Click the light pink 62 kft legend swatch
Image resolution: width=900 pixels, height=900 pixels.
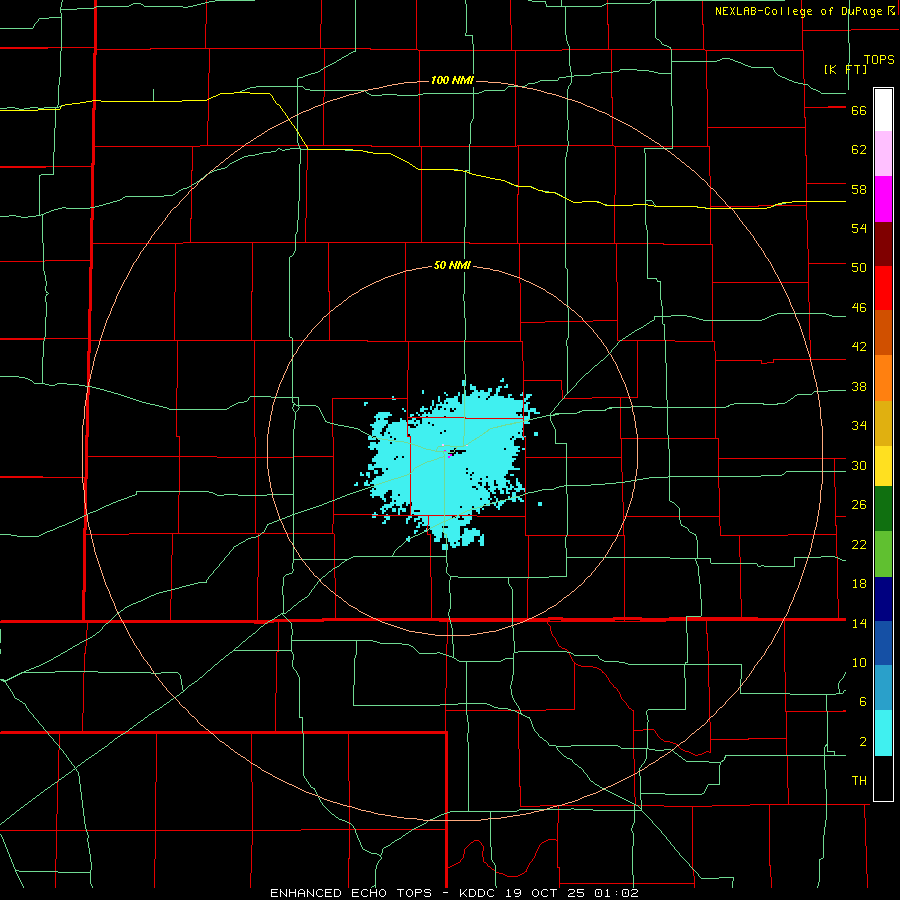pyautogui.click(x=883, y=154)
